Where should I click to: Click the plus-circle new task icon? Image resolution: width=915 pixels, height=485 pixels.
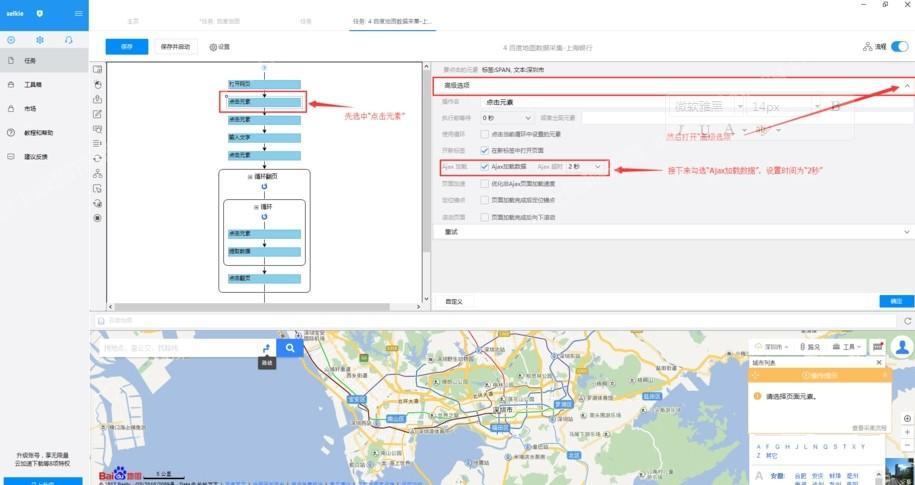click(11, 40)
